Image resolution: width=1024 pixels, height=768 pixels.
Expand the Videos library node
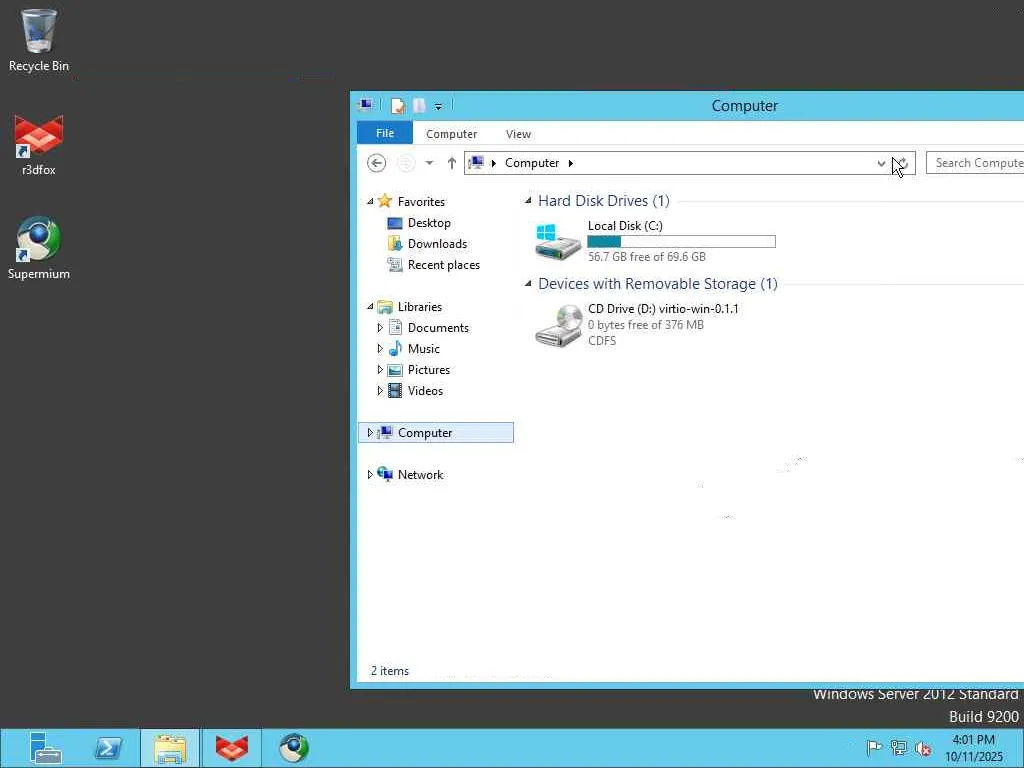click(379, 391)
